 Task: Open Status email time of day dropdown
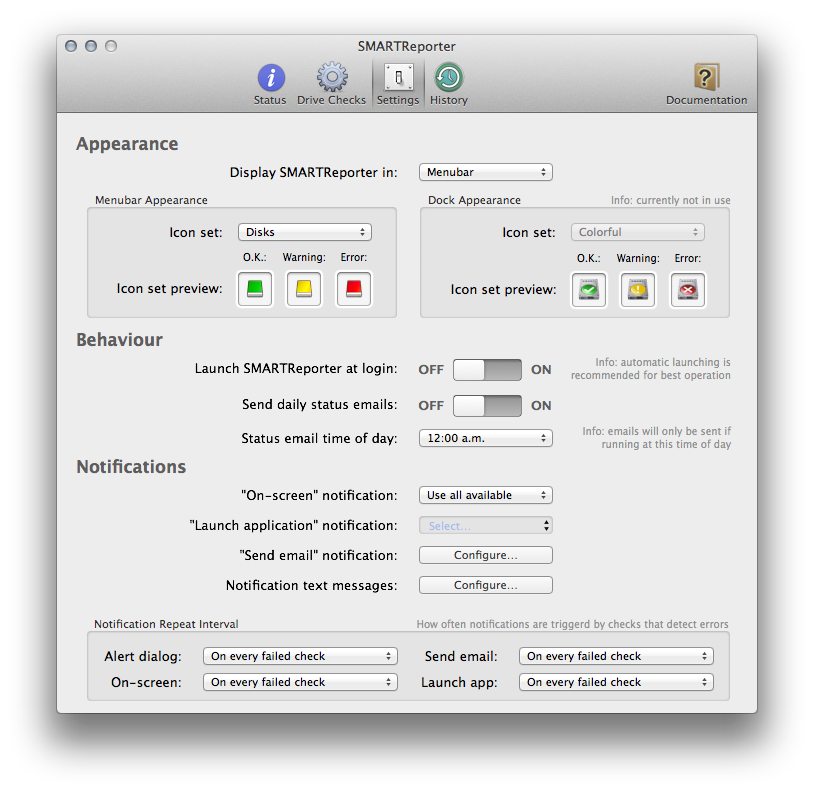[x=486, y=438]
